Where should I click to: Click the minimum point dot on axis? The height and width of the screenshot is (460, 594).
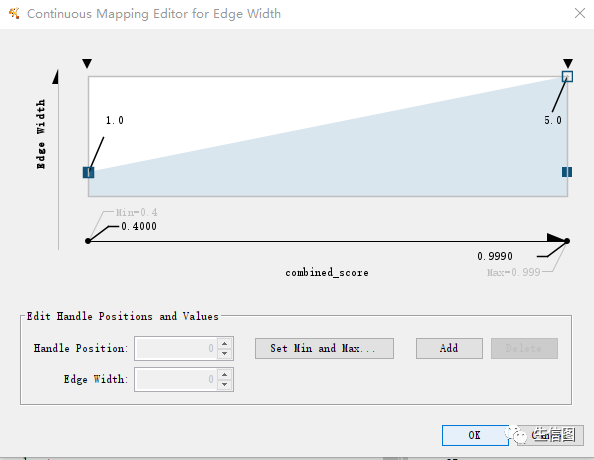click(88, 241)
